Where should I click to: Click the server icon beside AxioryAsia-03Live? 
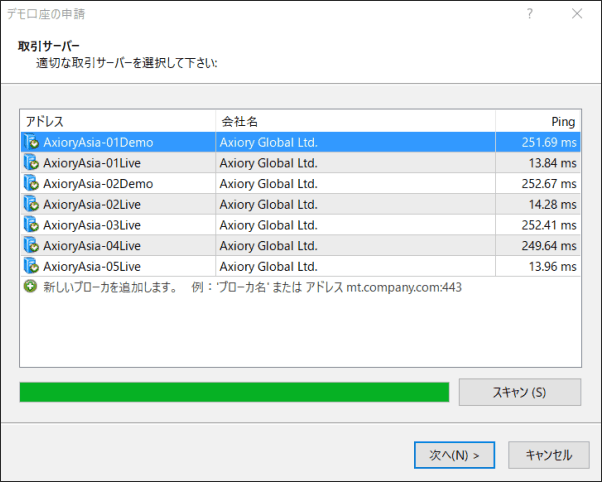31,225
